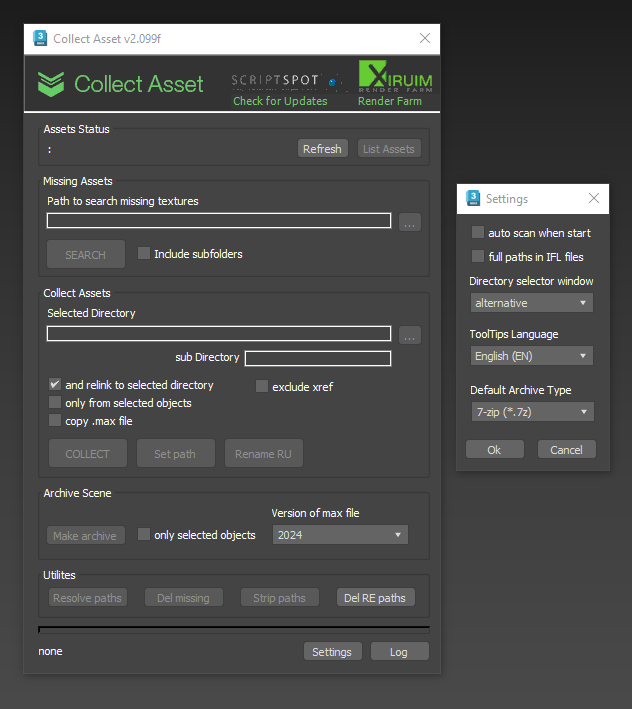Click the Strip paths button
This screenshot has width=632, height=709.
coord(280,598)
